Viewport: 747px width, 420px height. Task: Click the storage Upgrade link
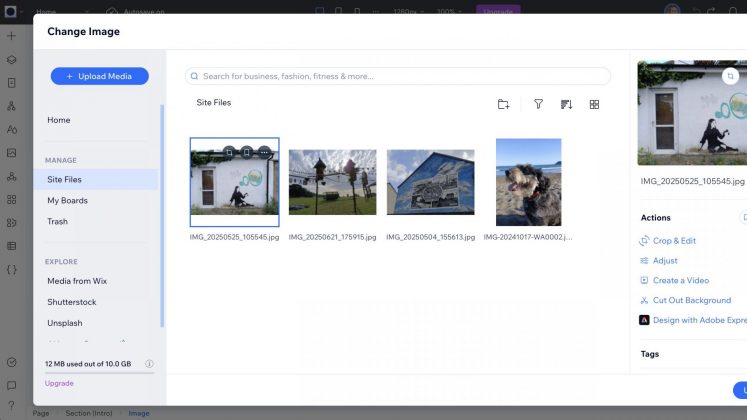coord(59,383)
